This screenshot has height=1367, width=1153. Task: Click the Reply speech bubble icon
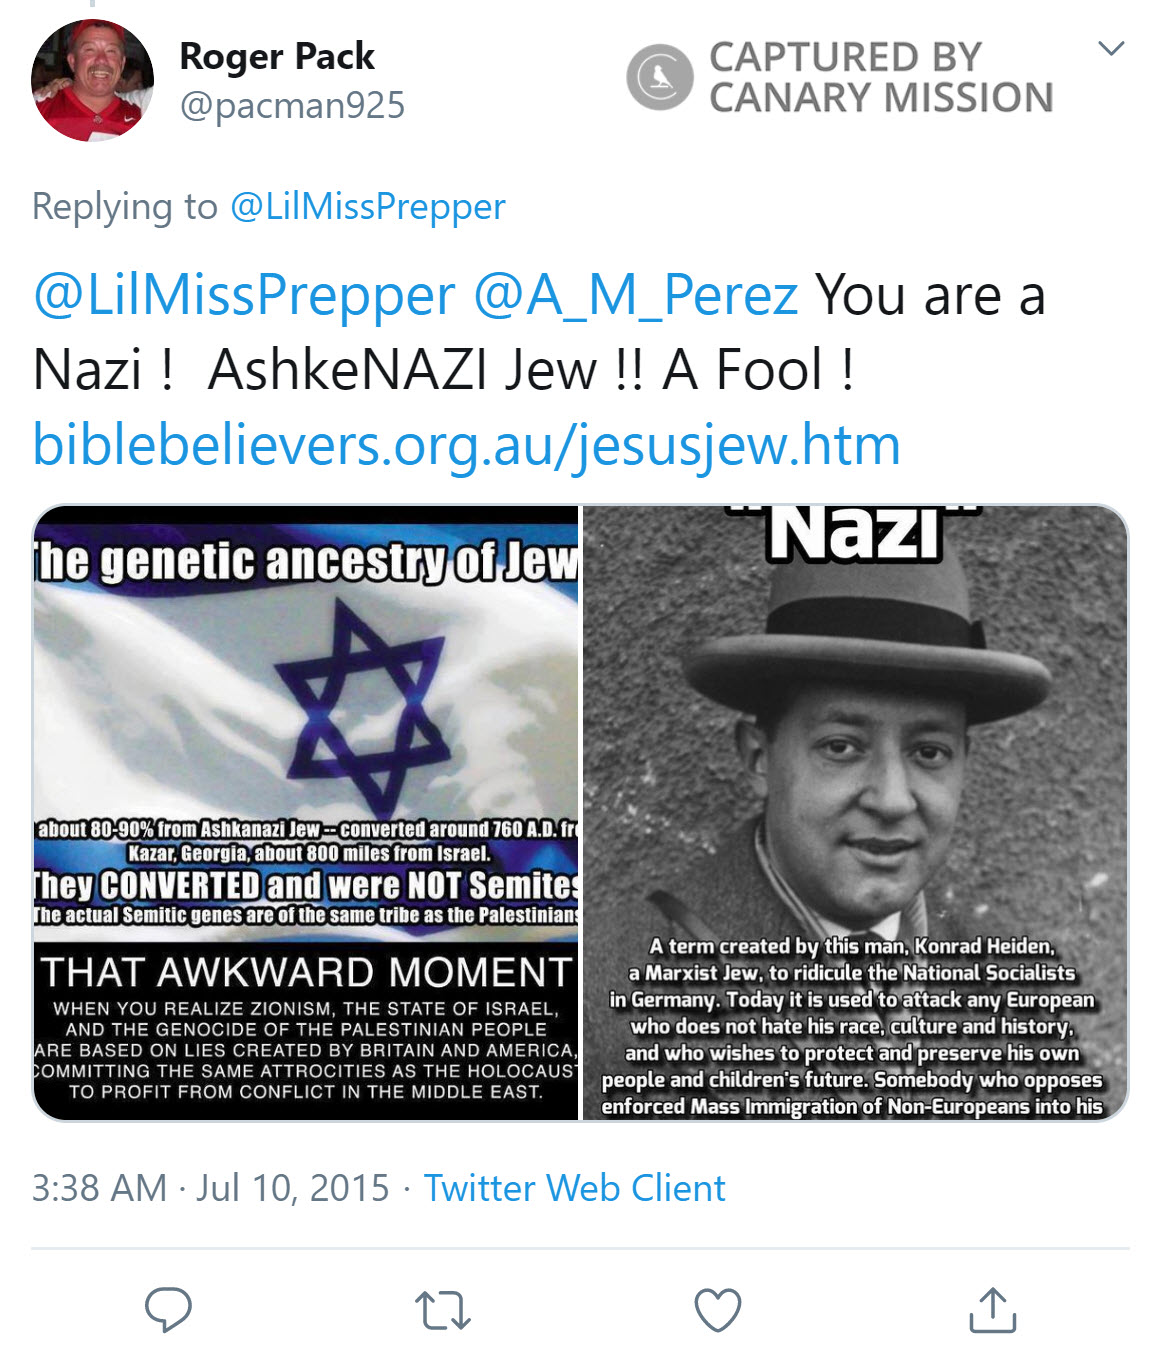[x=168, y=1309]
